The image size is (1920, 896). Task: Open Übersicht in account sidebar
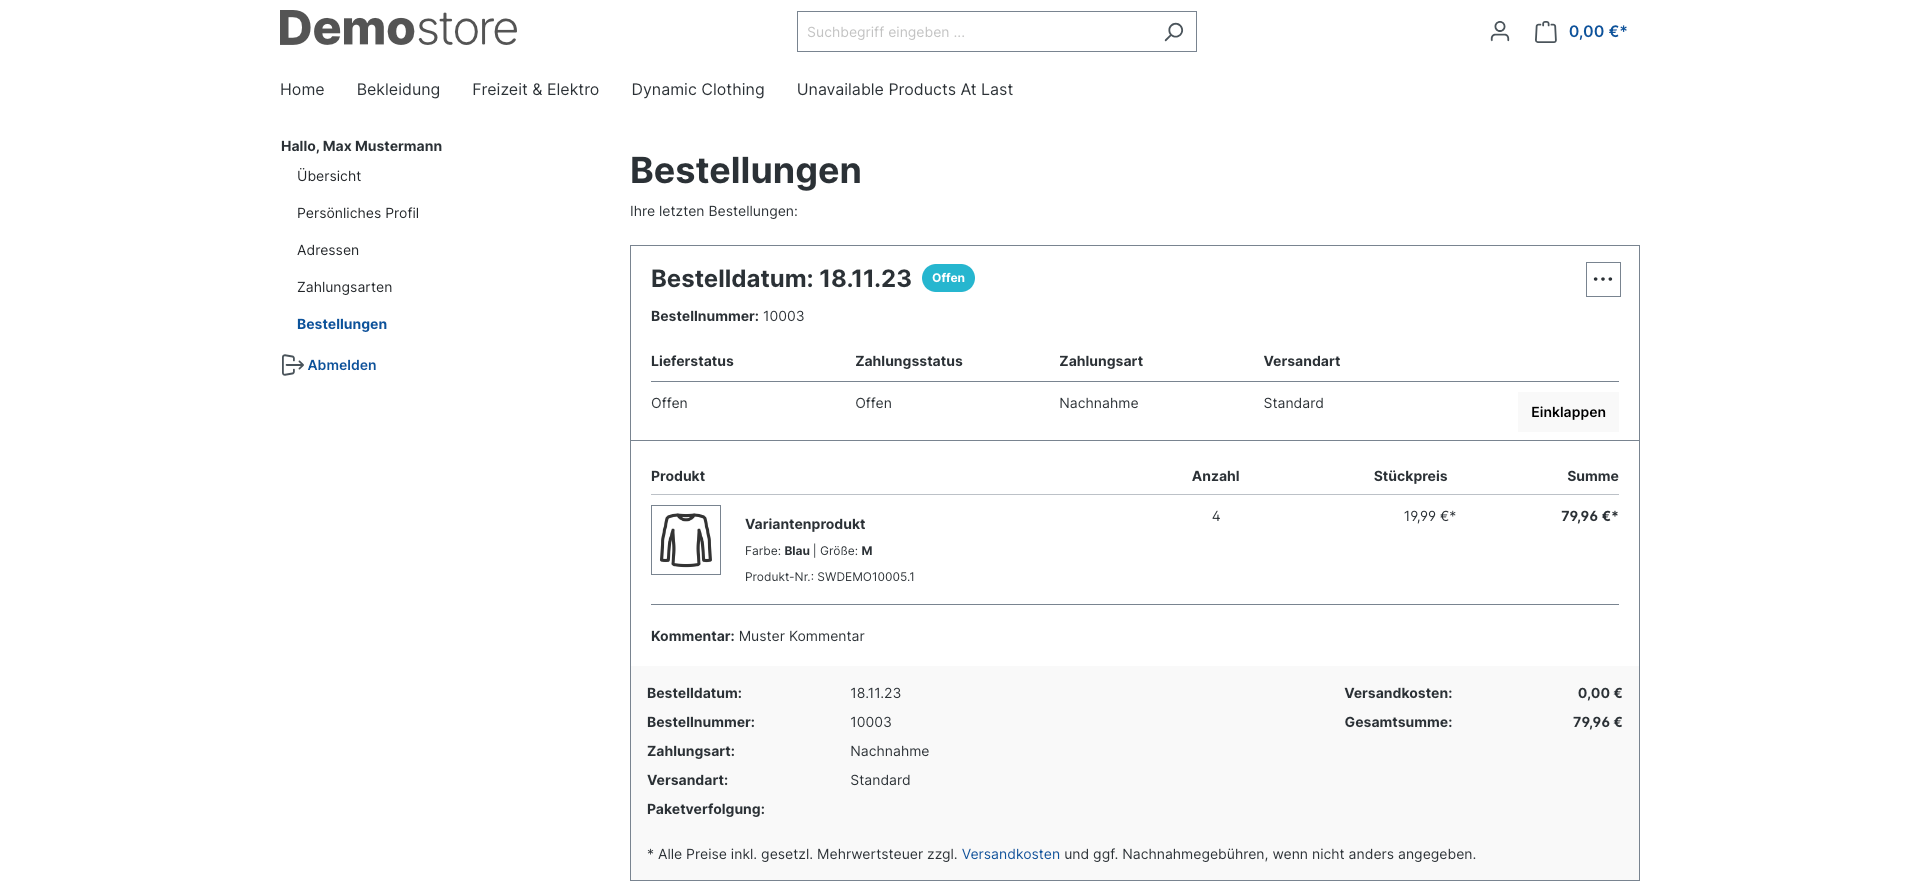point(329,176)
